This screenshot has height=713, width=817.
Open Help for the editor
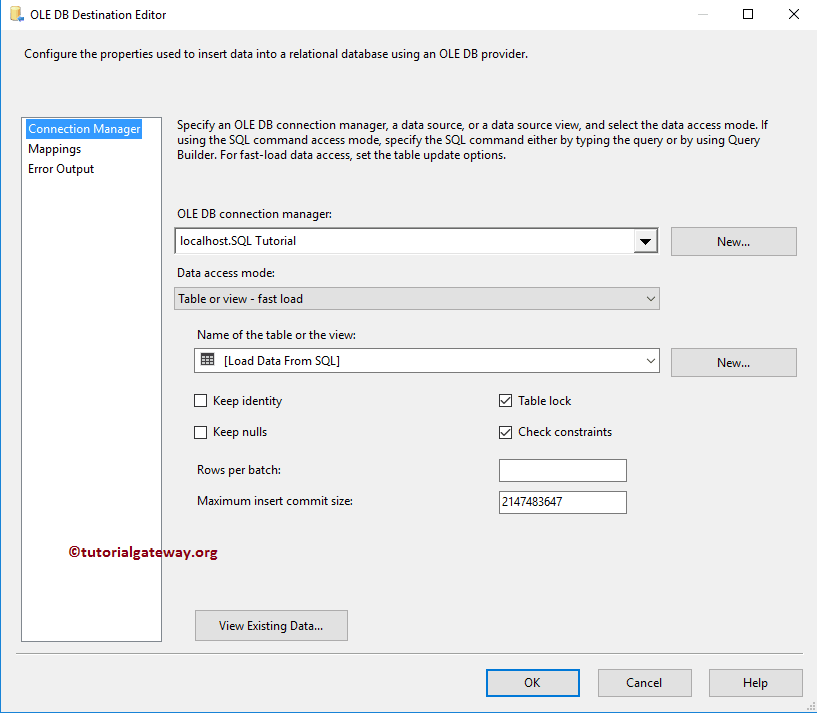coord(756,683)
